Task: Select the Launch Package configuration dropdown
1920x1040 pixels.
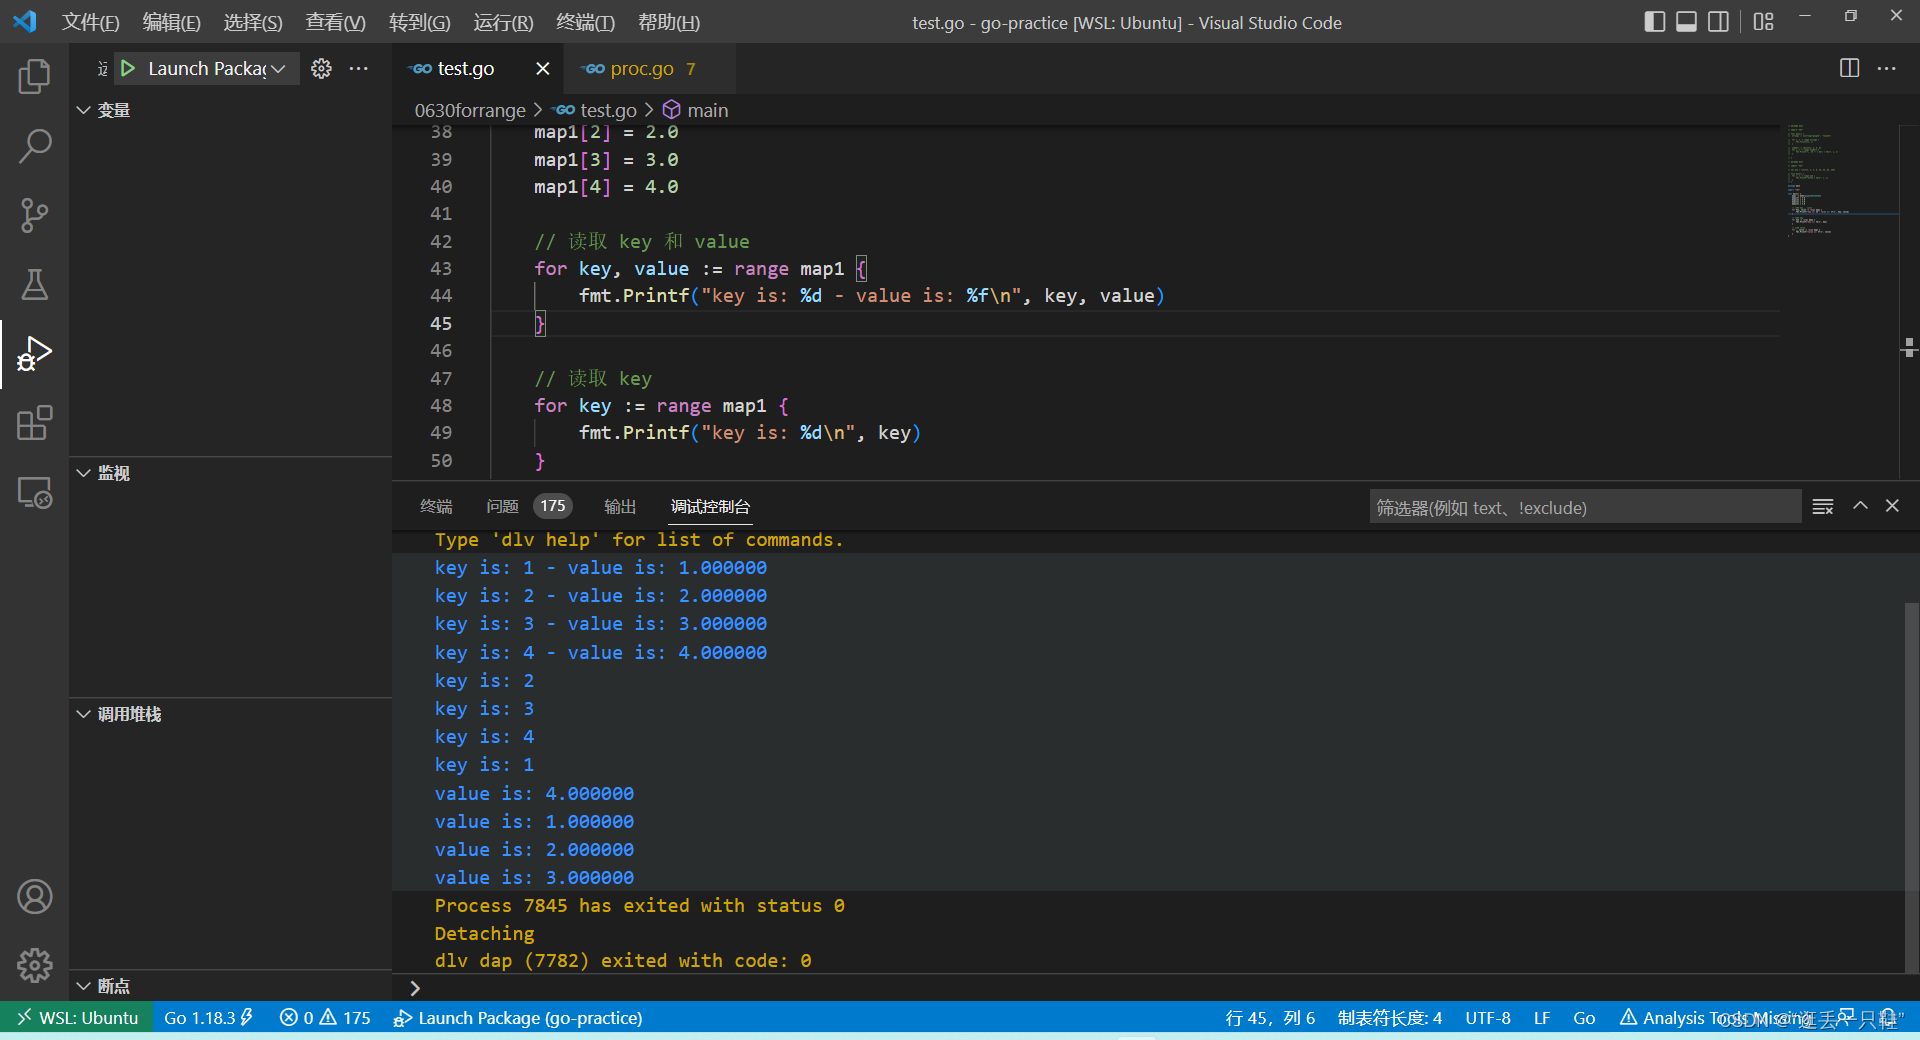Action: click(216, 68)
